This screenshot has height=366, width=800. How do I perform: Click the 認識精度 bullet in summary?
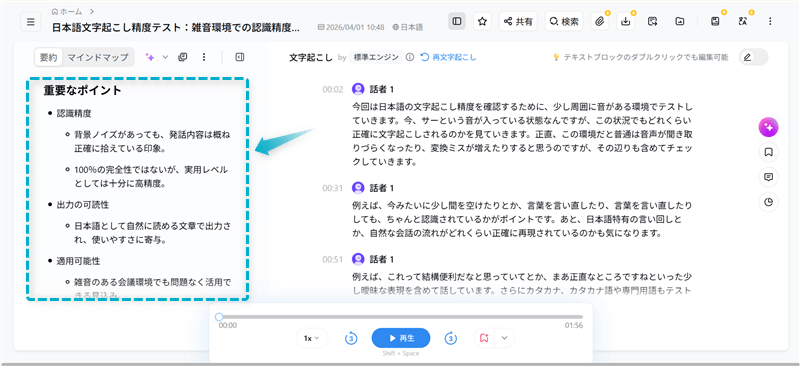coord(74,113)
